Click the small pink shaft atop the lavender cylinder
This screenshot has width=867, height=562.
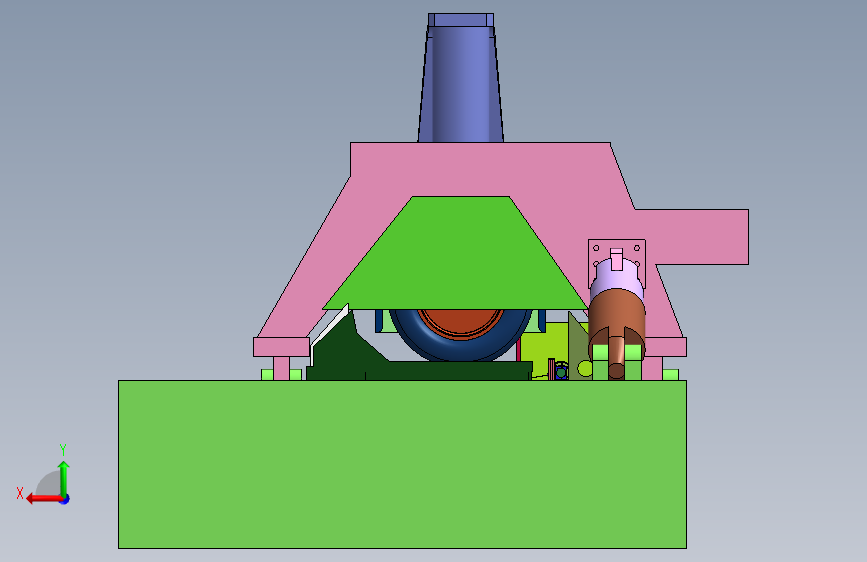(617, 259)
